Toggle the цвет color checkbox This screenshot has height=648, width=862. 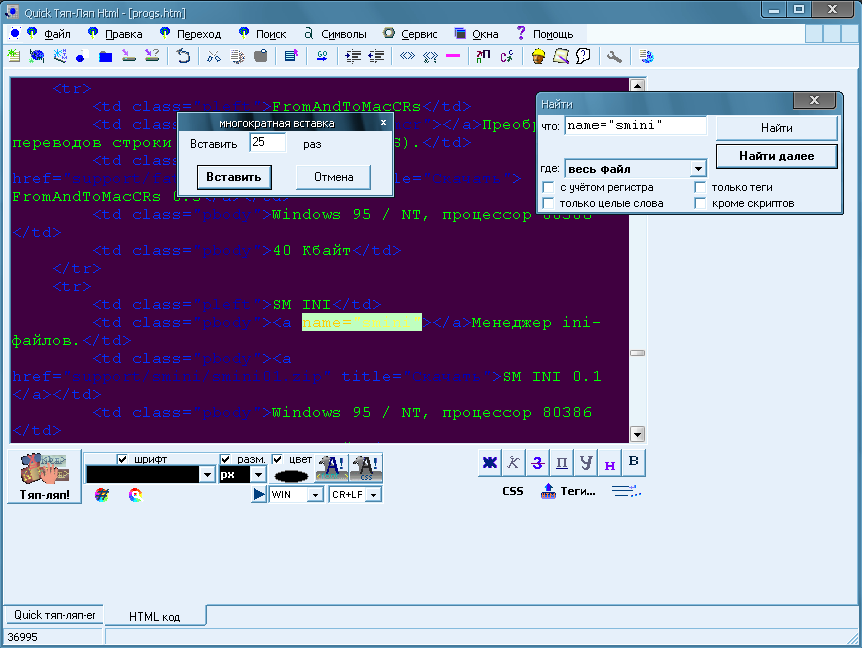(x=277, y=459)
